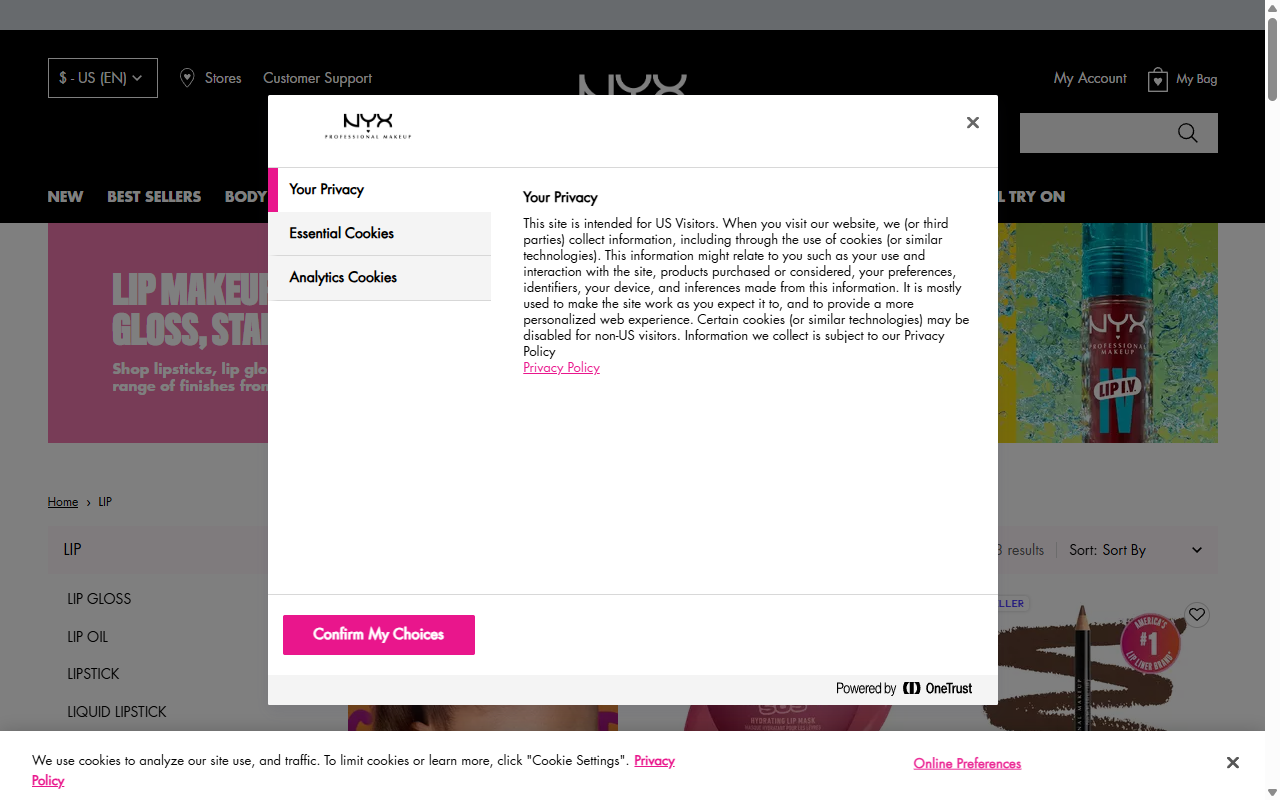The height and width of the screenshot is (800, 1280).
Task: Click the search magnifier icon
Action: pos(1188,133)
